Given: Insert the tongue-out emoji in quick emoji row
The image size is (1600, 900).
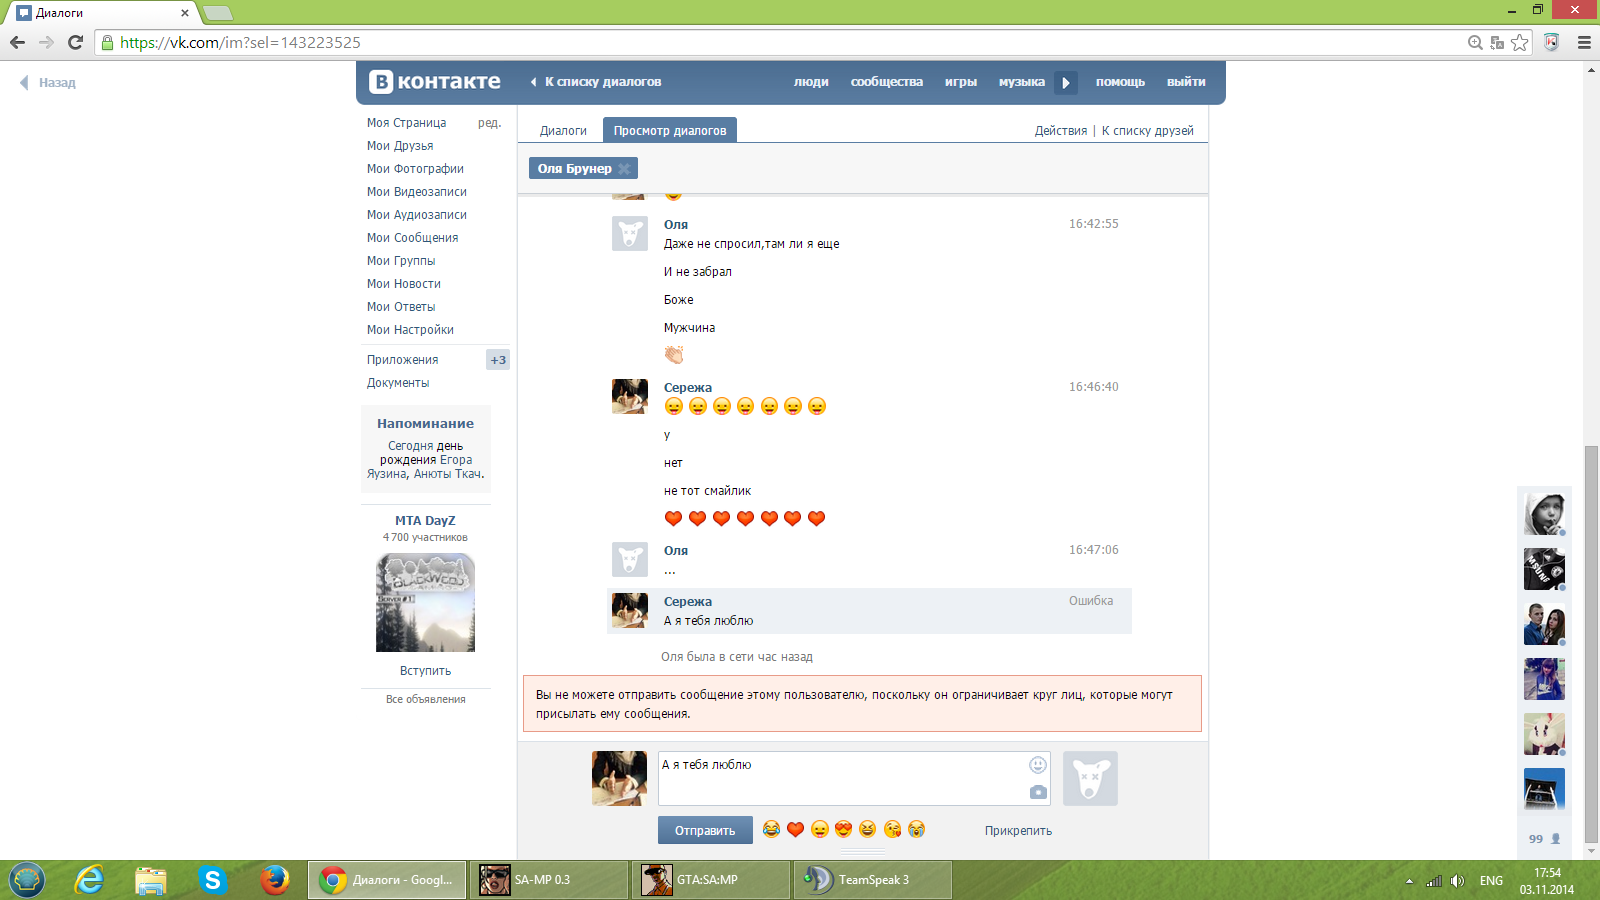Looking at the screenshot, I should 819,829.
